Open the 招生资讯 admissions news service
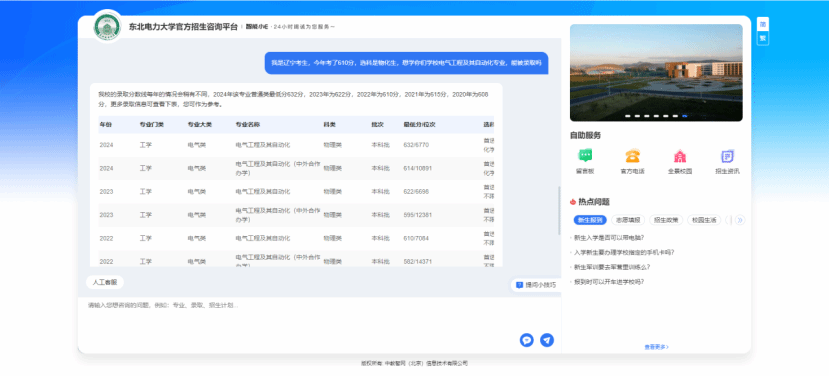Viewport: 830px width, 376px height. tap(727, 162)
